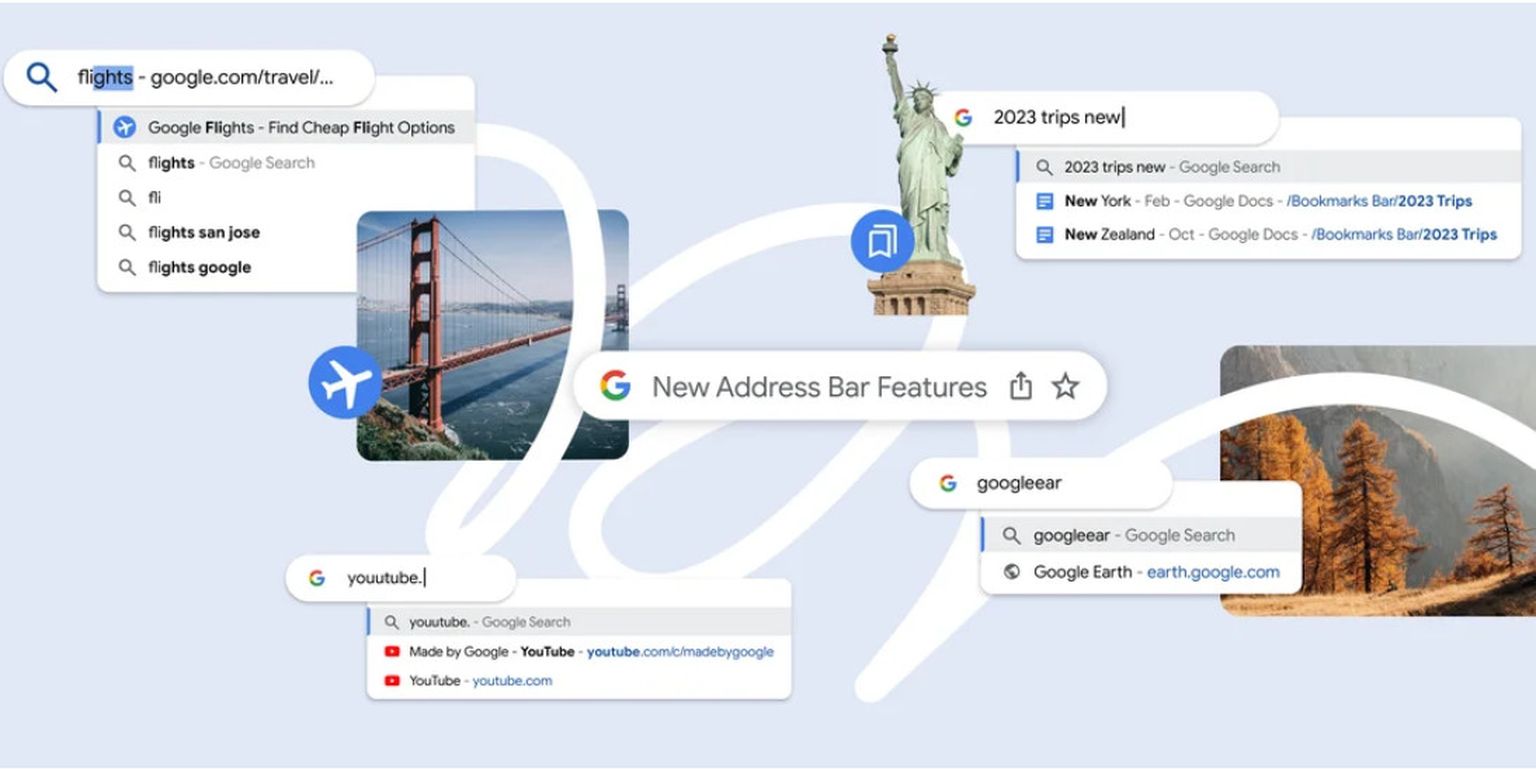The height and width of the screenshot is (771, 1536).
Task: Click Docs icon beside New Zealand
Action: [1044, 235]
